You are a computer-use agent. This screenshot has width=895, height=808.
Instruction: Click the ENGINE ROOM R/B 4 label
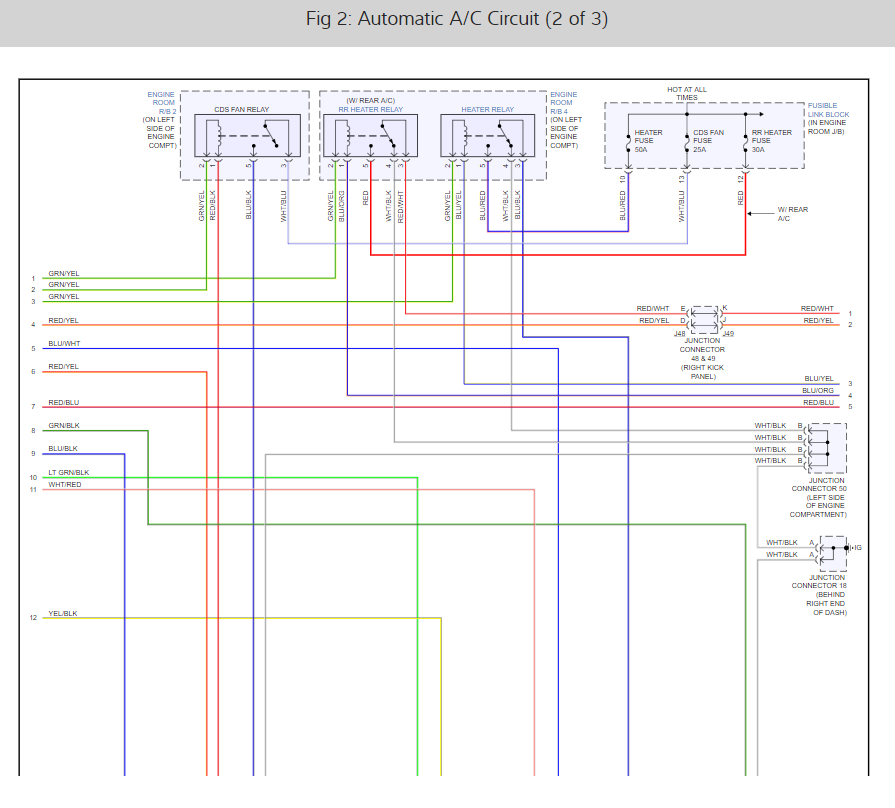[x=563, y=103]
